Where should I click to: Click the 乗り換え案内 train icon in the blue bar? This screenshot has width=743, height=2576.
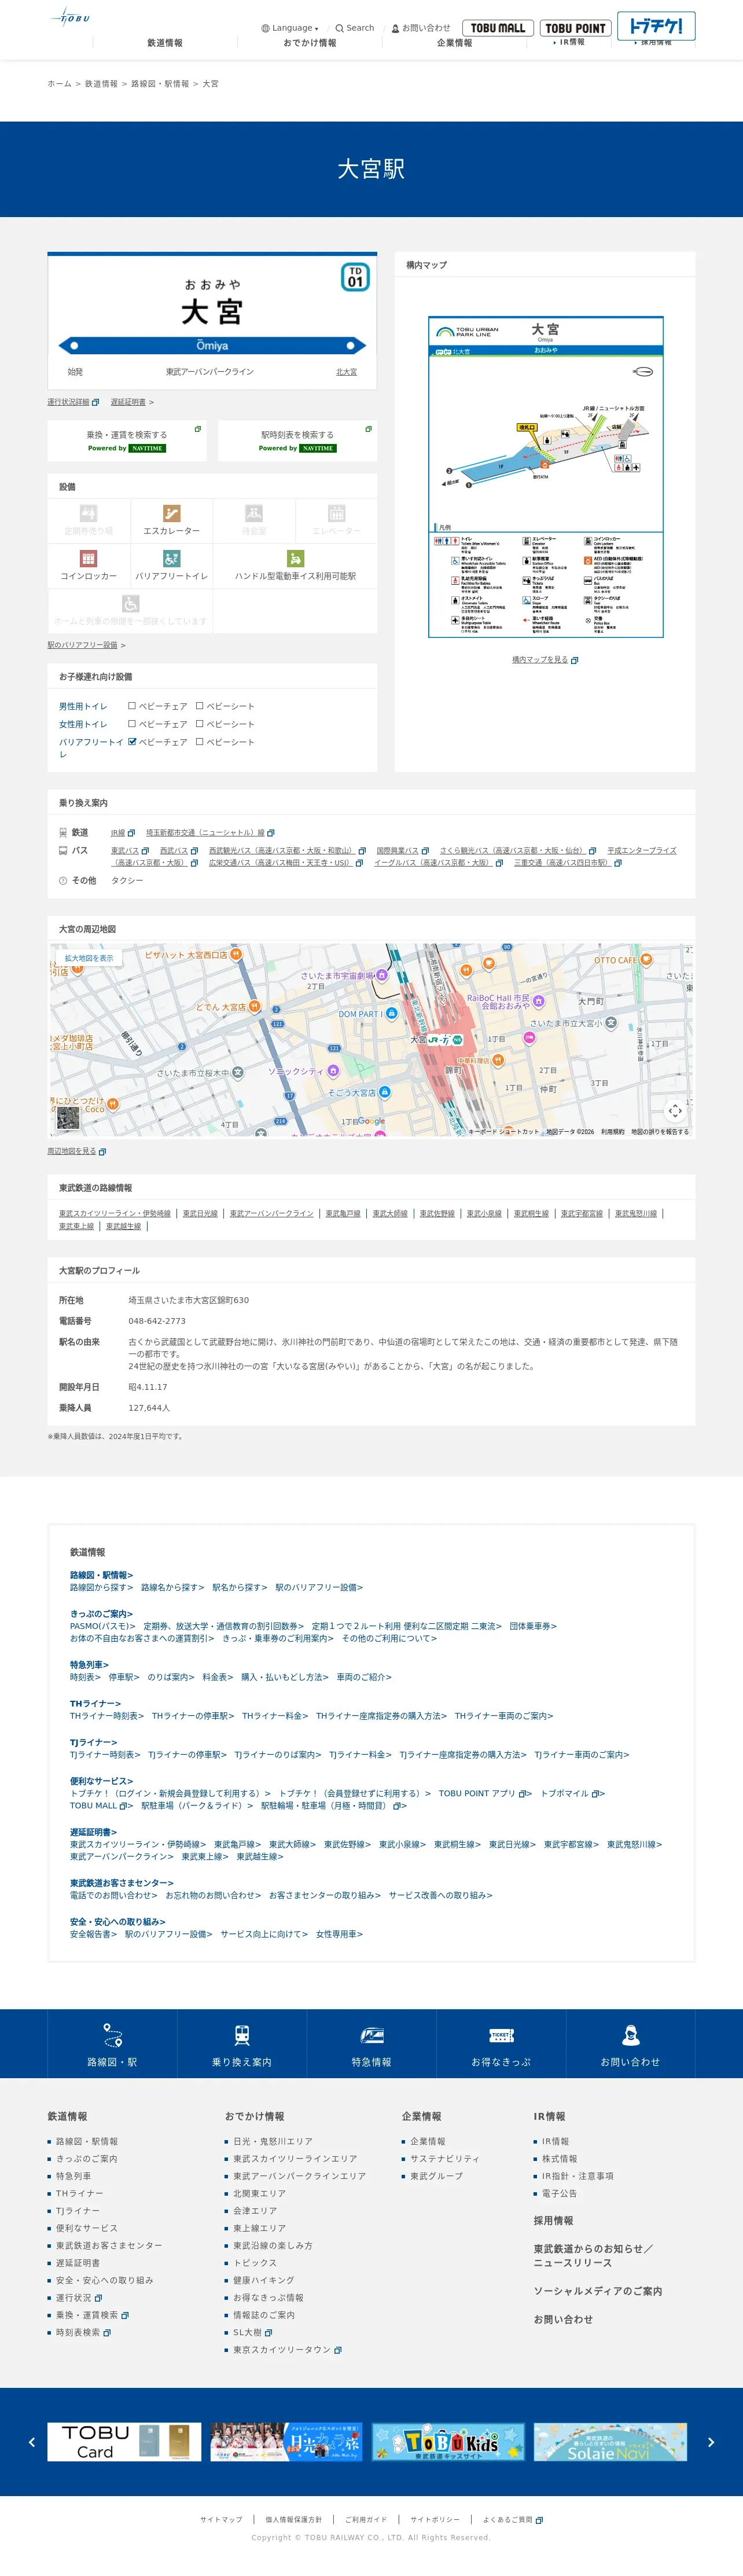point(242,2035)
